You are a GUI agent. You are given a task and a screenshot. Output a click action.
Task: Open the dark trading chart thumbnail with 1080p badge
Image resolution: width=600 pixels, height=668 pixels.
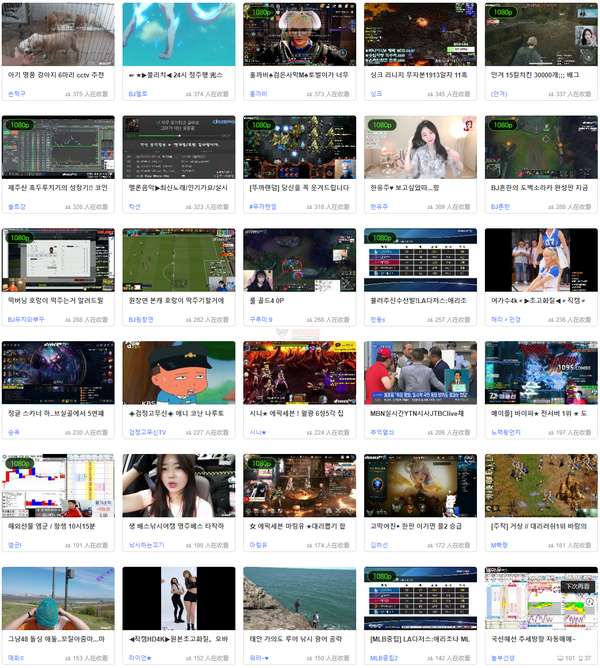pyautogui.click(x=58, y=147)
